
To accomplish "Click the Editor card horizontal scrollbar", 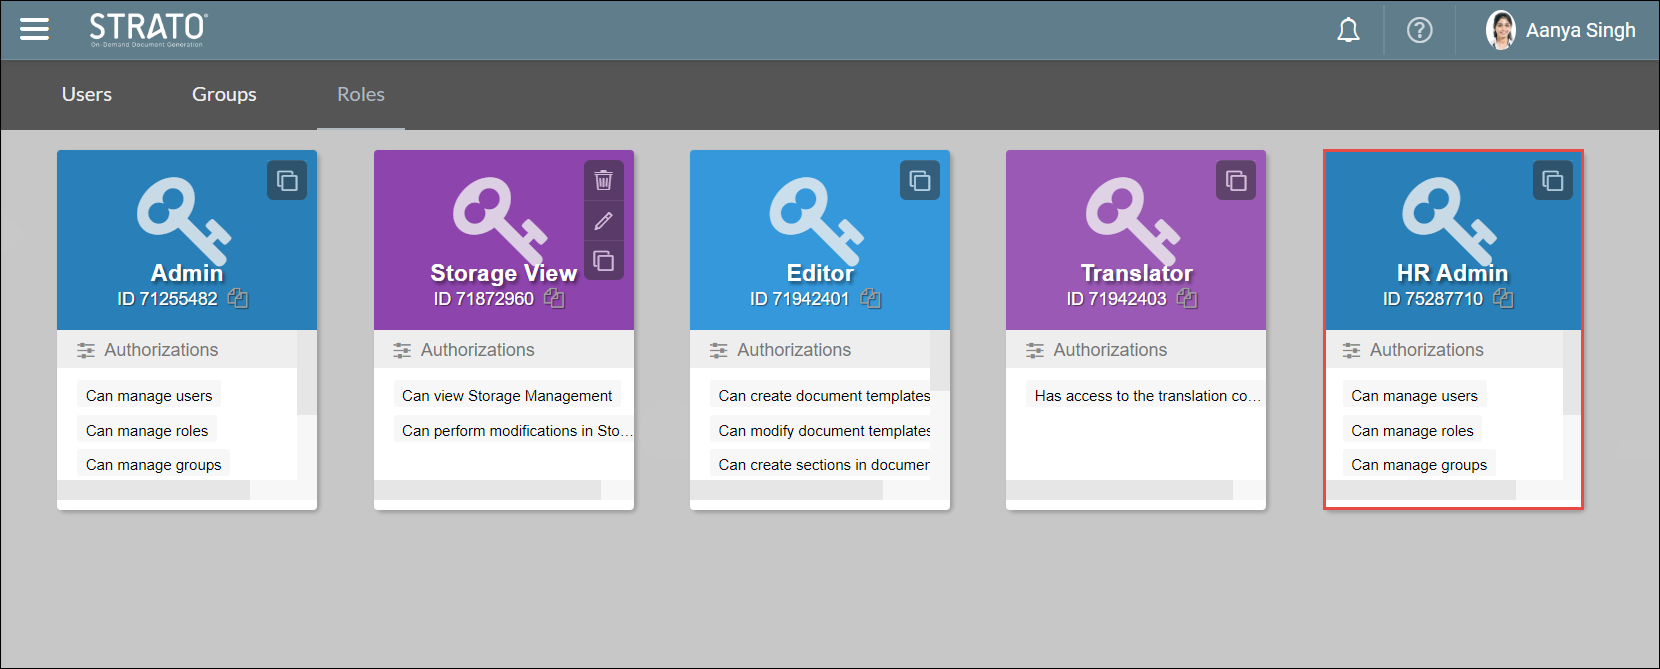I will point(786,490).
